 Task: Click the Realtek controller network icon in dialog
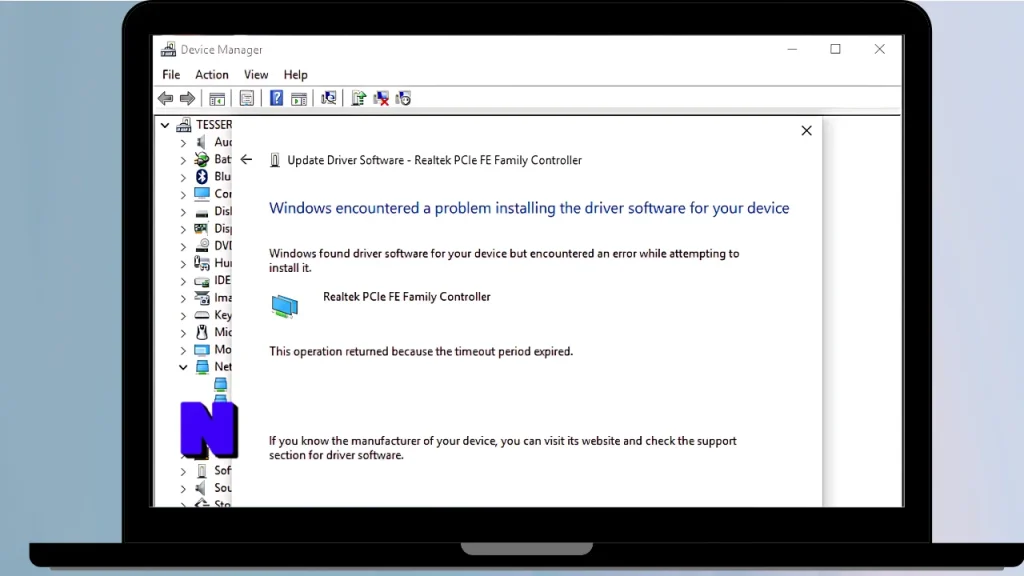(285, 306)
